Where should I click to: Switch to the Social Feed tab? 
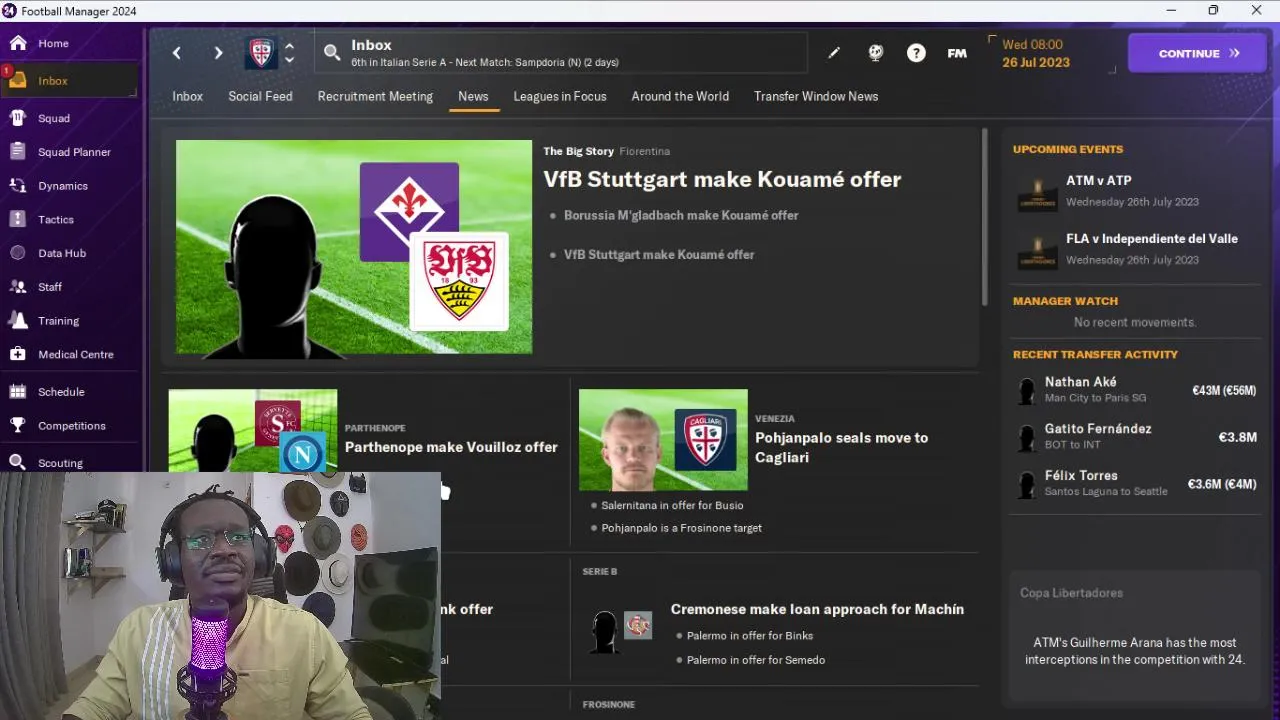tap(260, 96)
